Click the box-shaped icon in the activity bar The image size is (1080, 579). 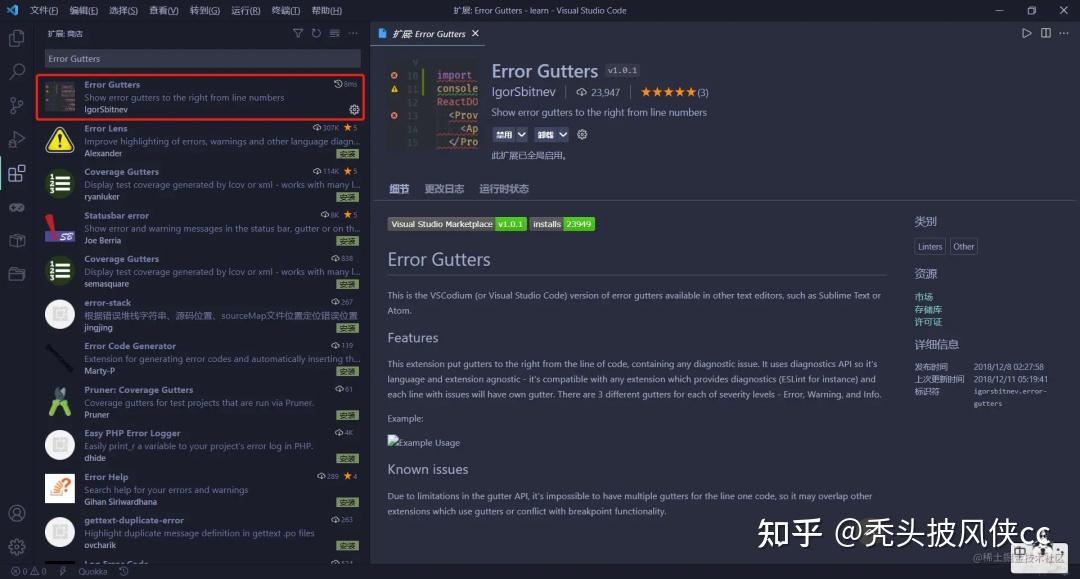(17, 240)
